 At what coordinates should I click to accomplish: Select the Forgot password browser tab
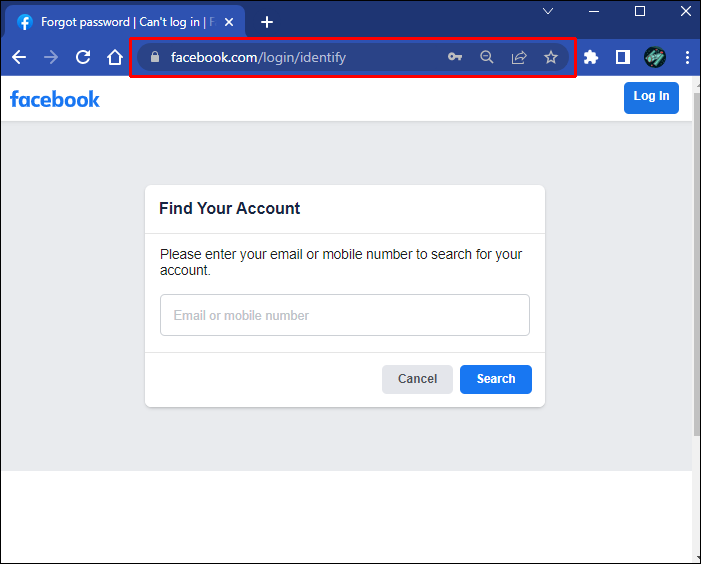coord(125,22)
